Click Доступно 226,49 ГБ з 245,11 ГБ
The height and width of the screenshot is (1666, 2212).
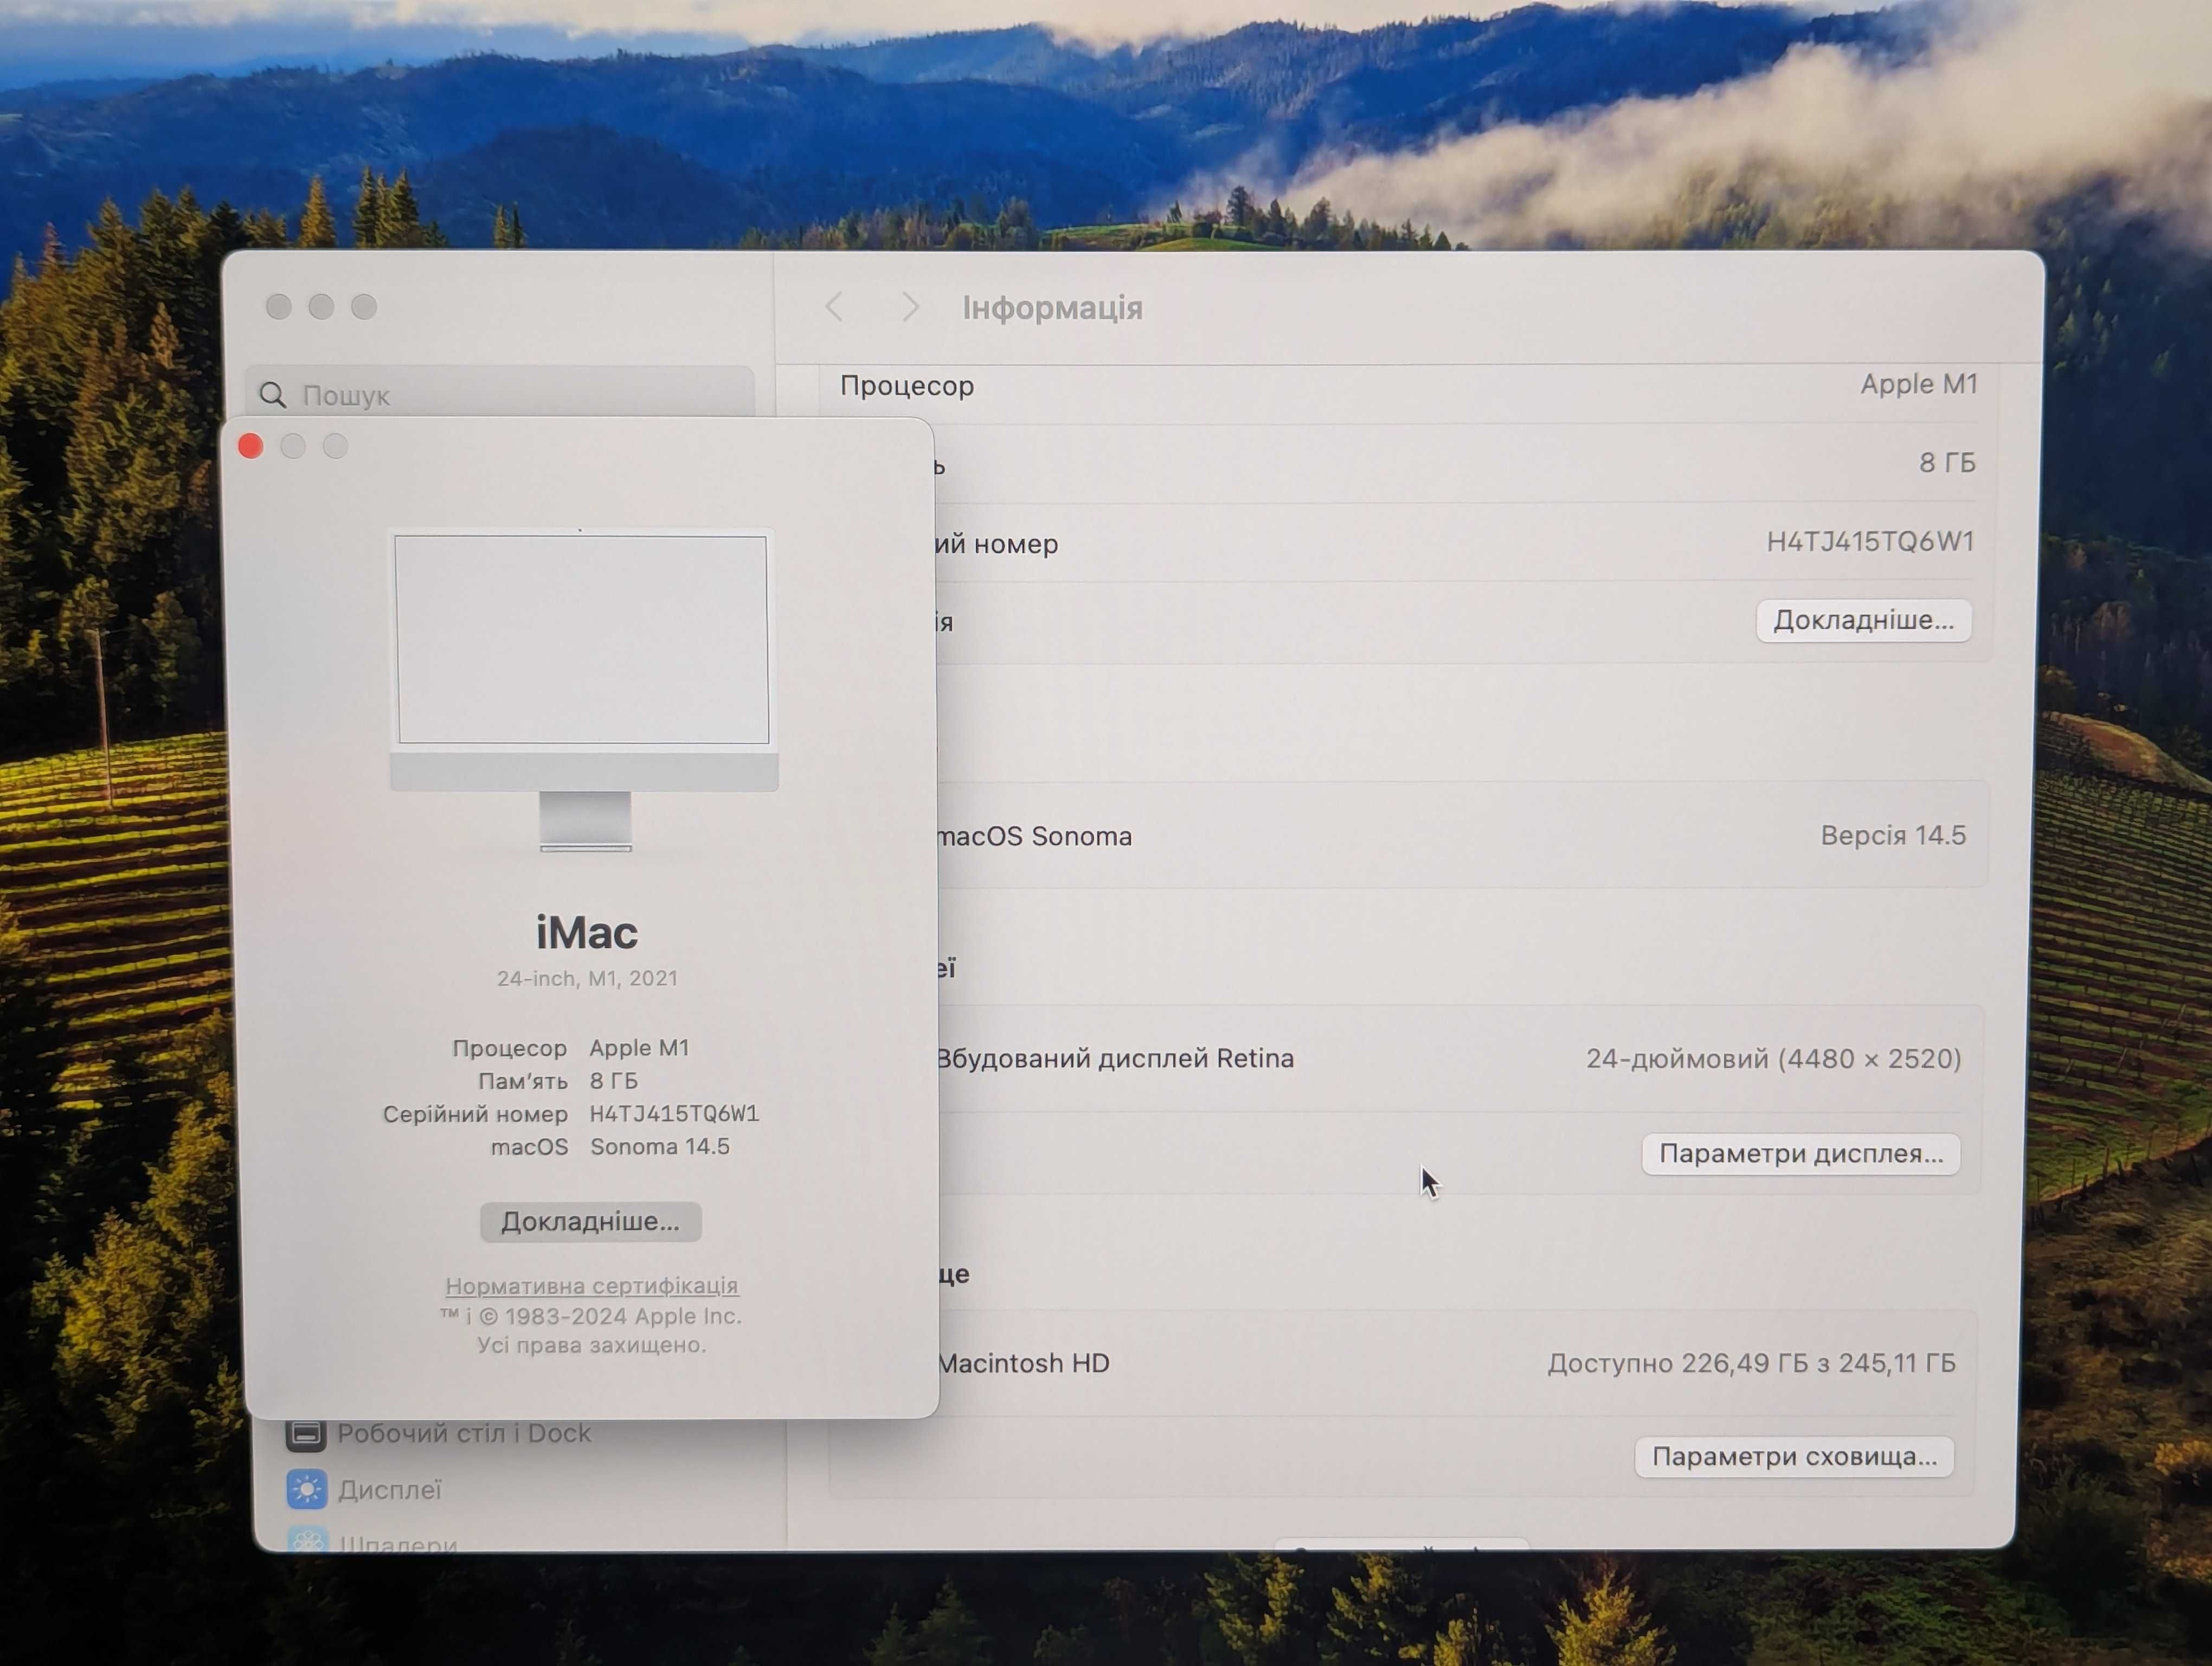coord(1752,1363)
